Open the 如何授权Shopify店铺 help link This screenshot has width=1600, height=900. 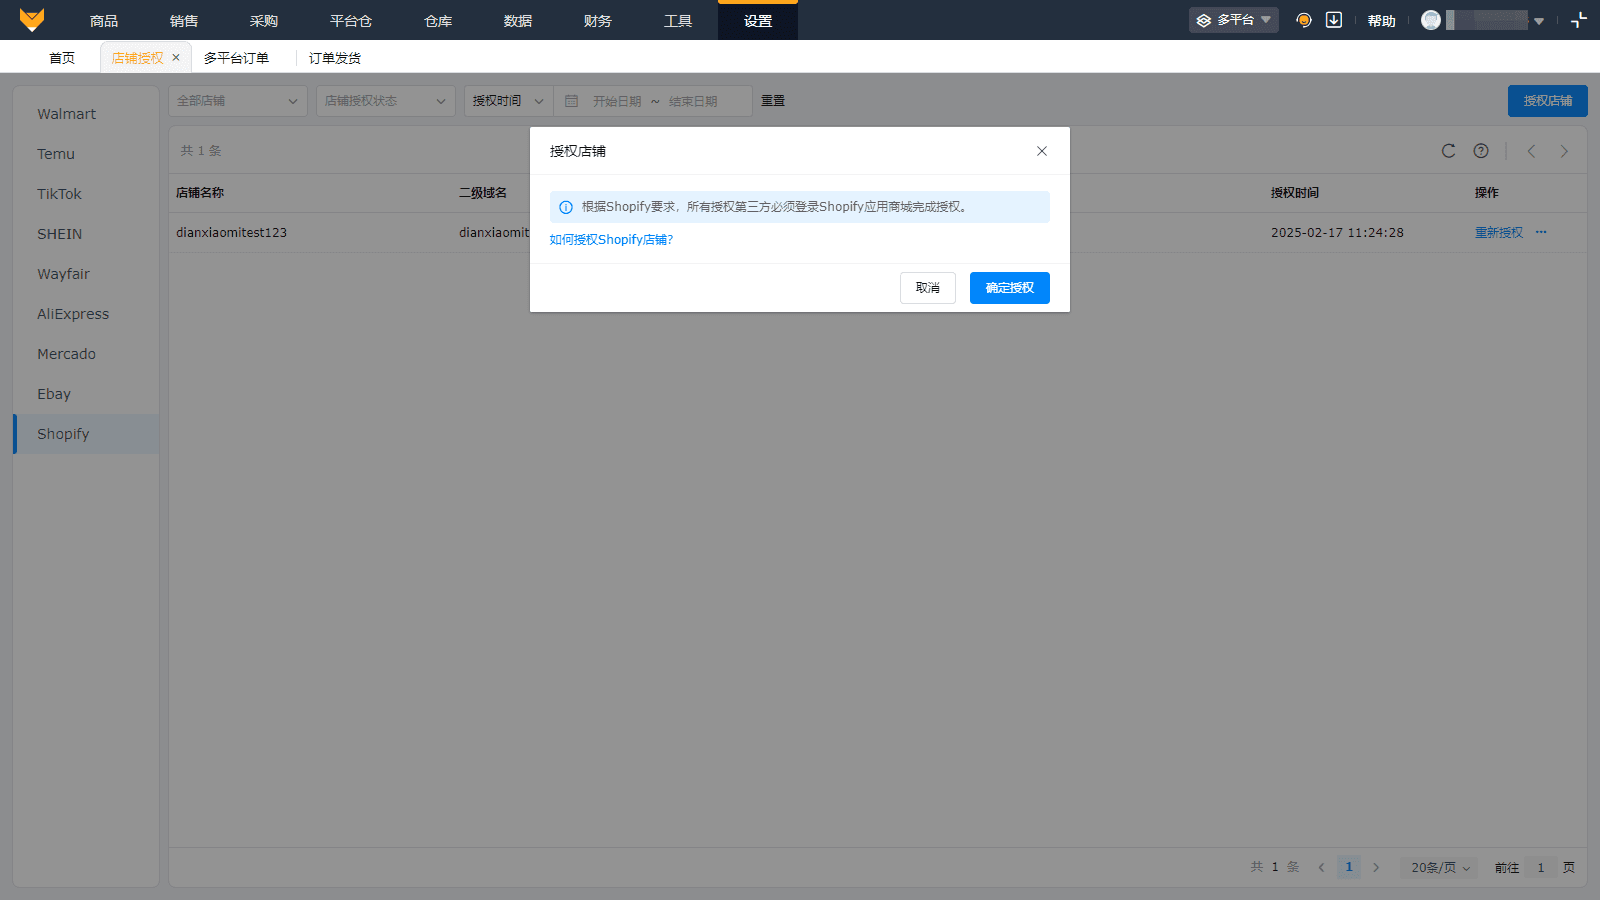[610, 239]
